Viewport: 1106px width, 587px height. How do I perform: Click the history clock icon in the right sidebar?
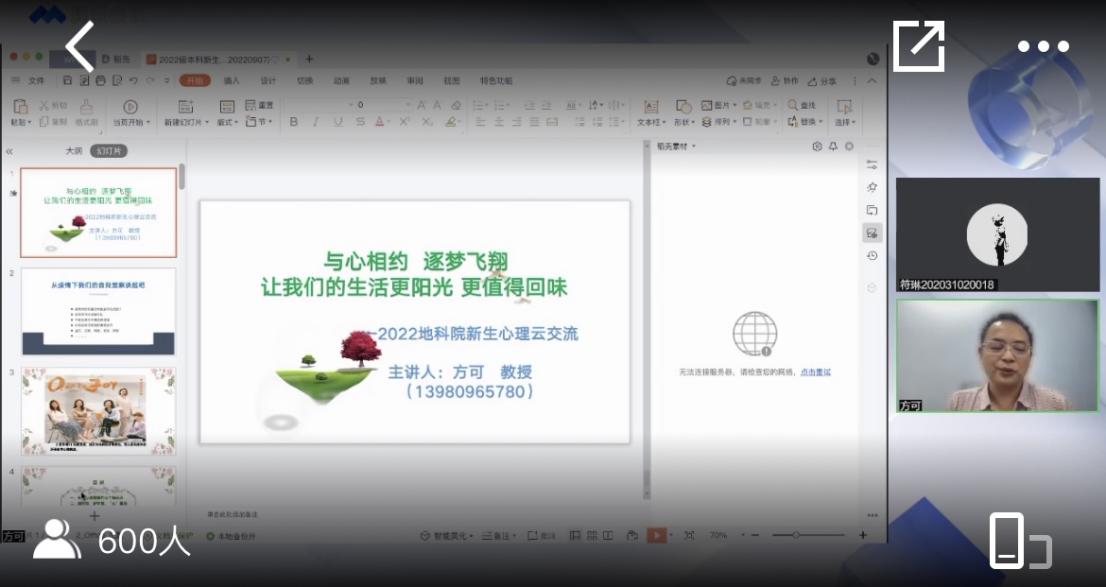(x=872, y=256)
